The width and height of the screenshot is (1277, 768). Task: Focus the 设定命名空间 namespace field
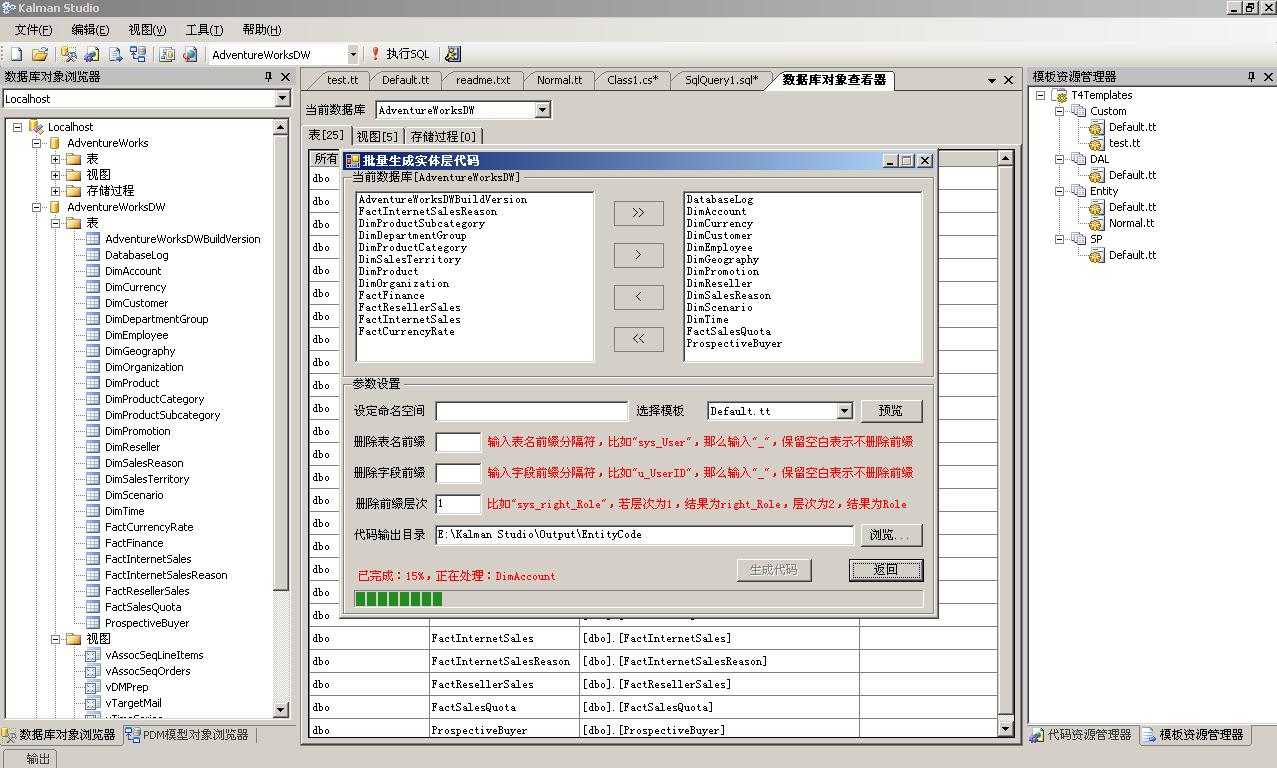[532, 411]
